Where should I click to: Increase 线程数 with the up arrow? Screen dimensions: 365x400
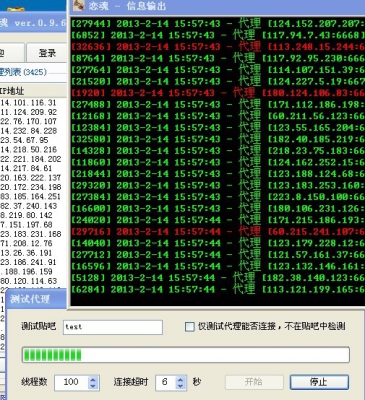93,379
